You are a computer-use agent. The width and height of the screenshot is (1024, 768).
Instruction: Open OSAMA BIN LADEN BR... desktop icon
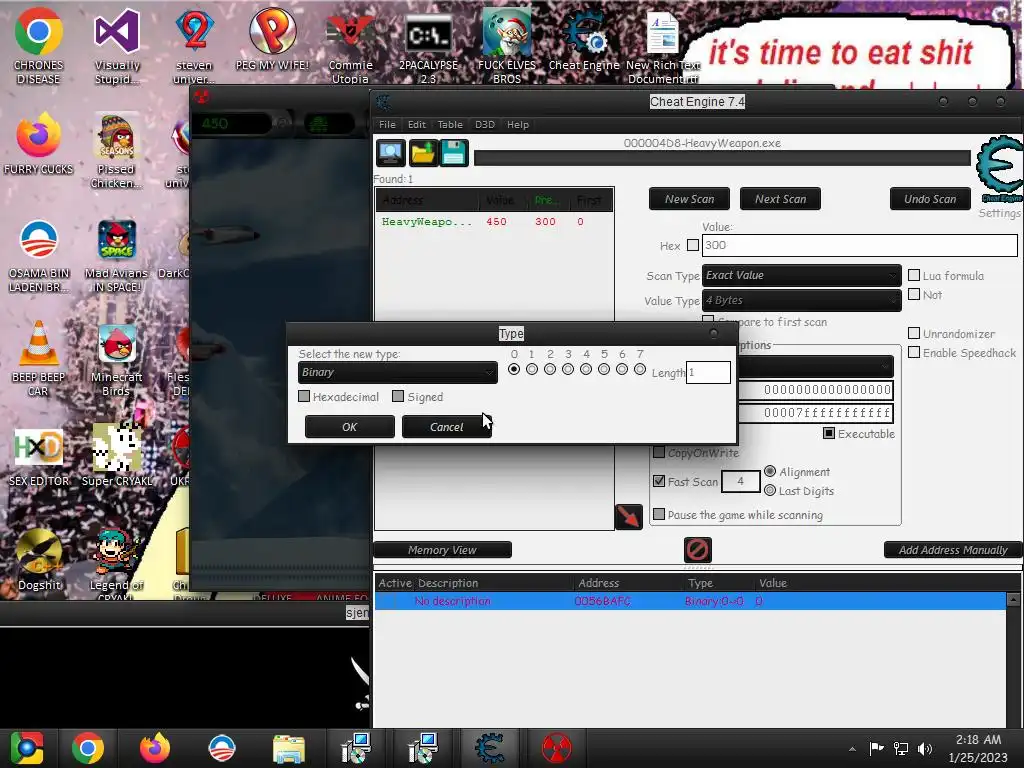pos(38,256)
